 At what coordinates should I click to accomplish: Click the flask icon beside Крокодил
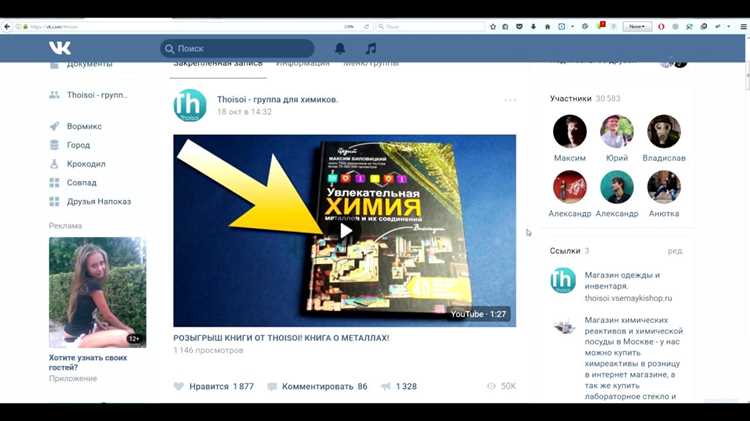click(x=55, y=164)
